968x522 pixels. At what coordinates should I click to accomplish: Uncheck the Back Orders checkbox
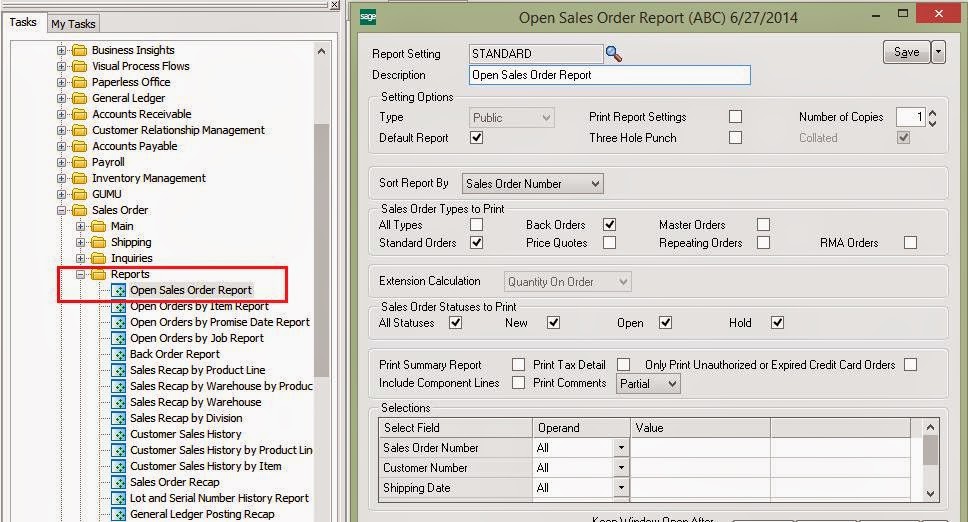tap(609, 224)
